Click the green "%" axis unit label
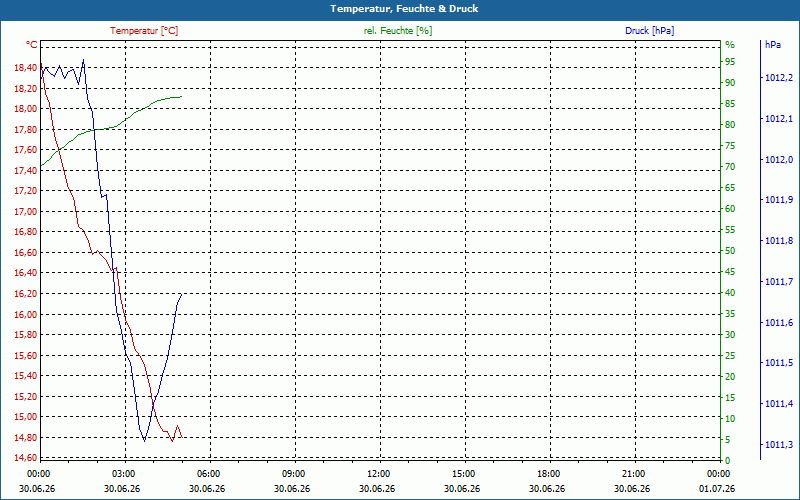This screenshot has height=500, width=800. (x=730, y=45)
